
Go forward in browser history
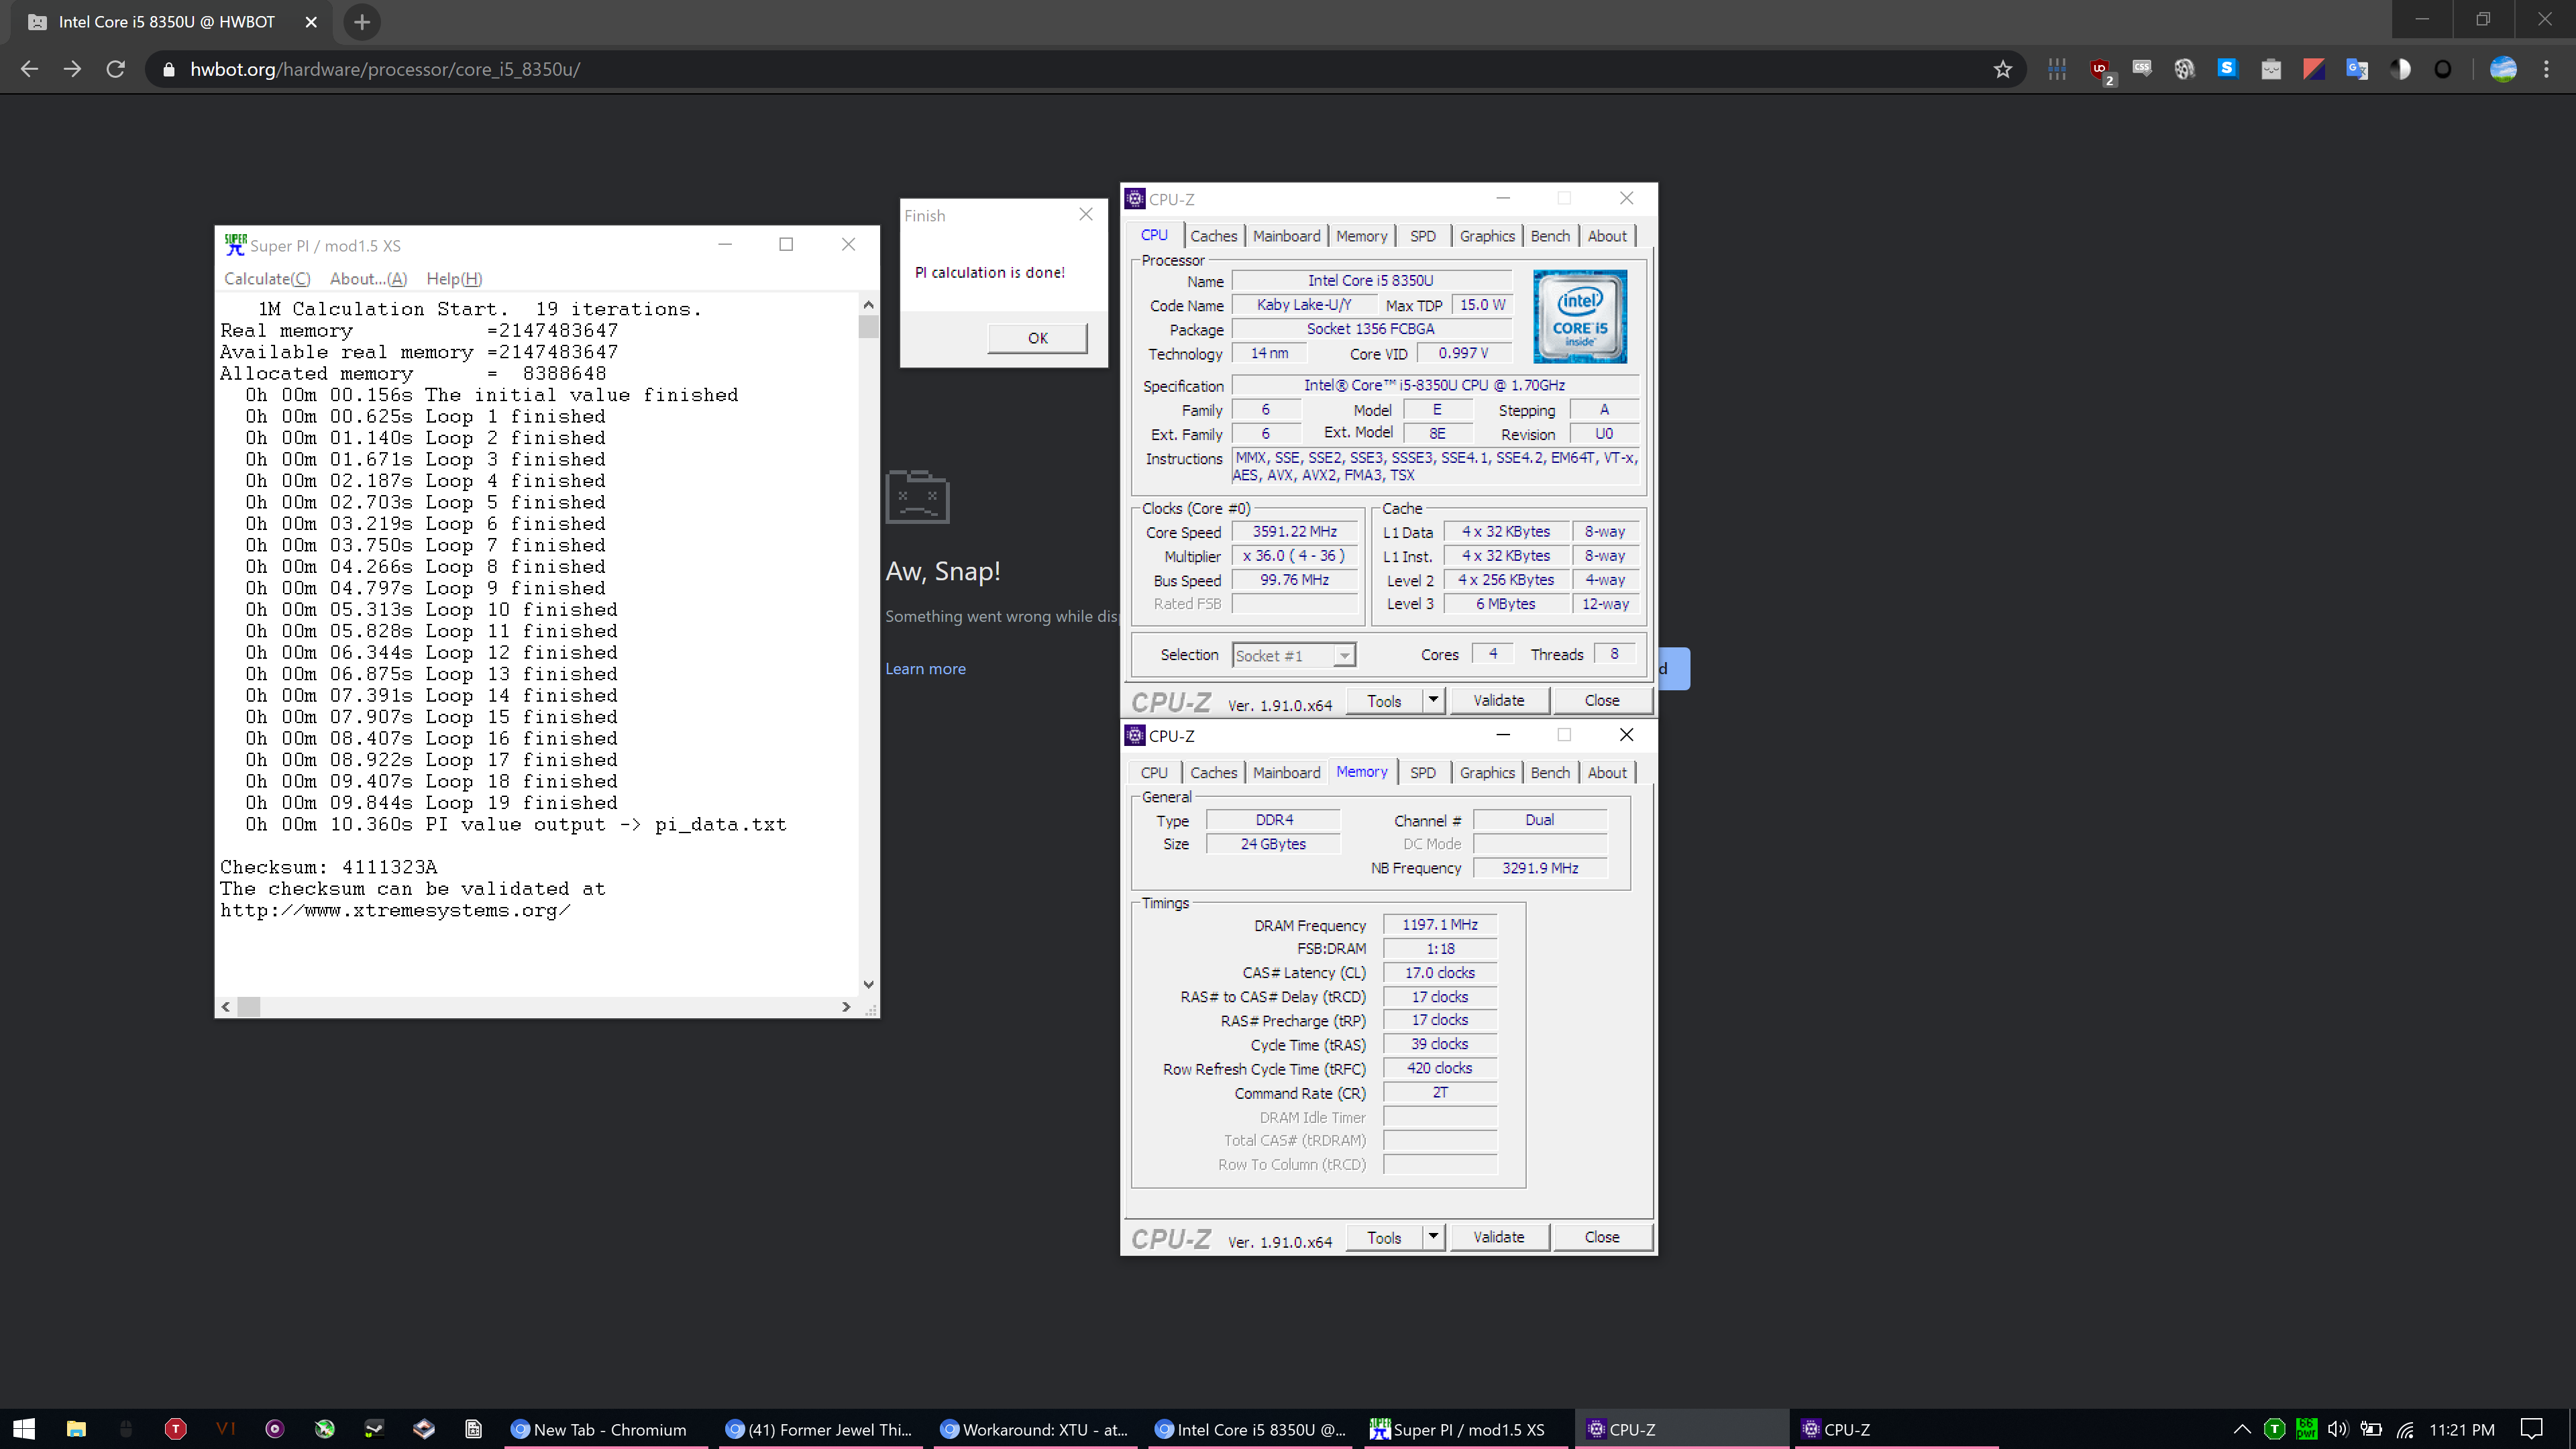pyautogui.click(x=72, y=69)
